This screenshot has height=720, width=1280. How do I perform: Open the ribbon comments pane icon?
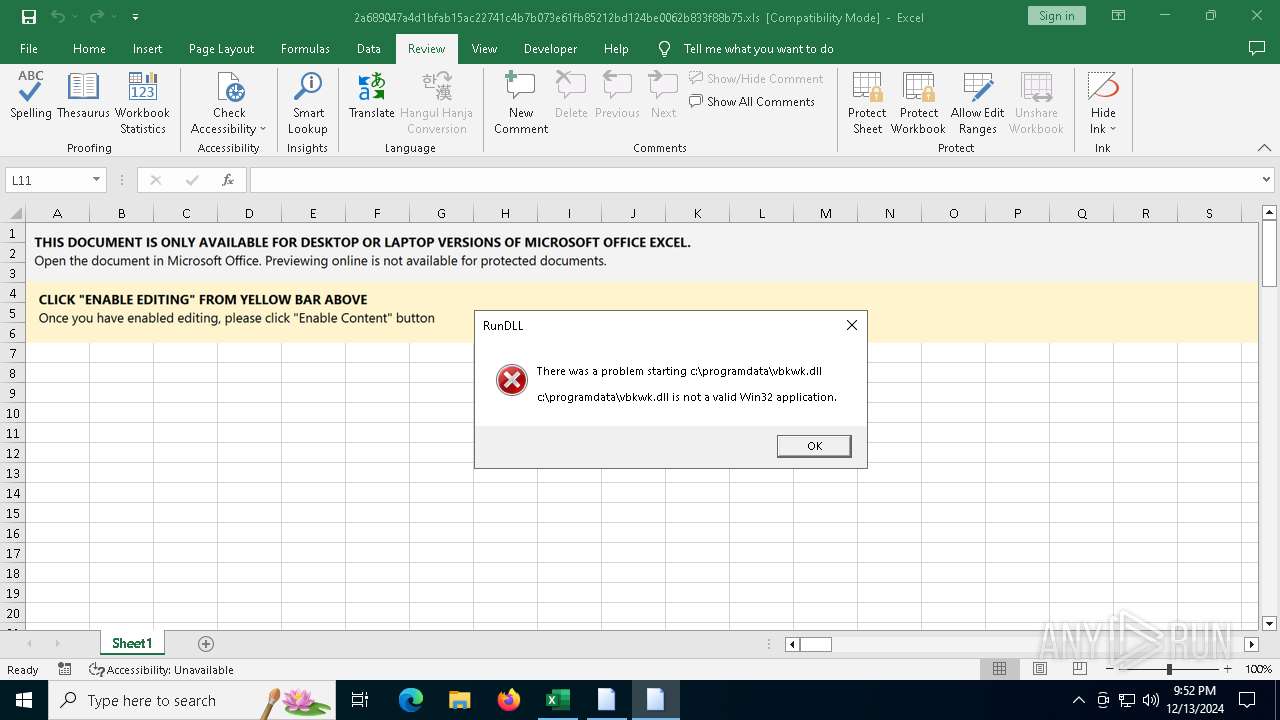tap(1257, 48)
